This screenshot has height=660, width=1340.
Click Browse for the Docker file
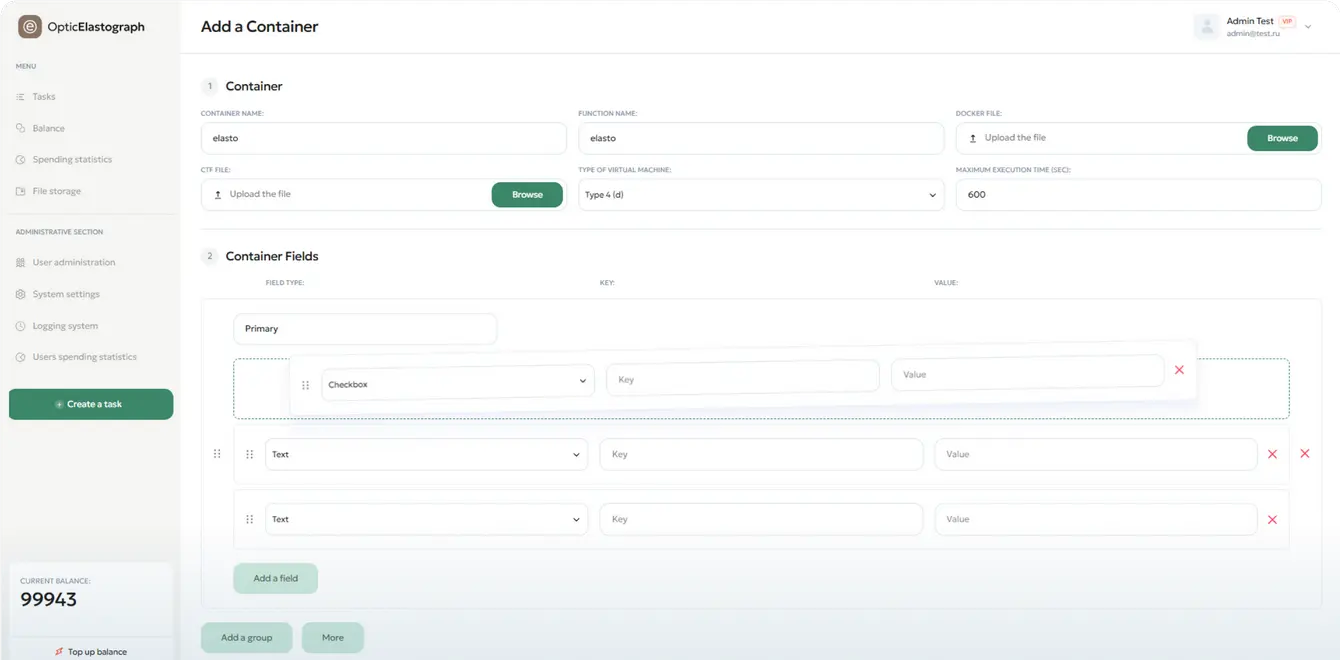point(1281,138)
